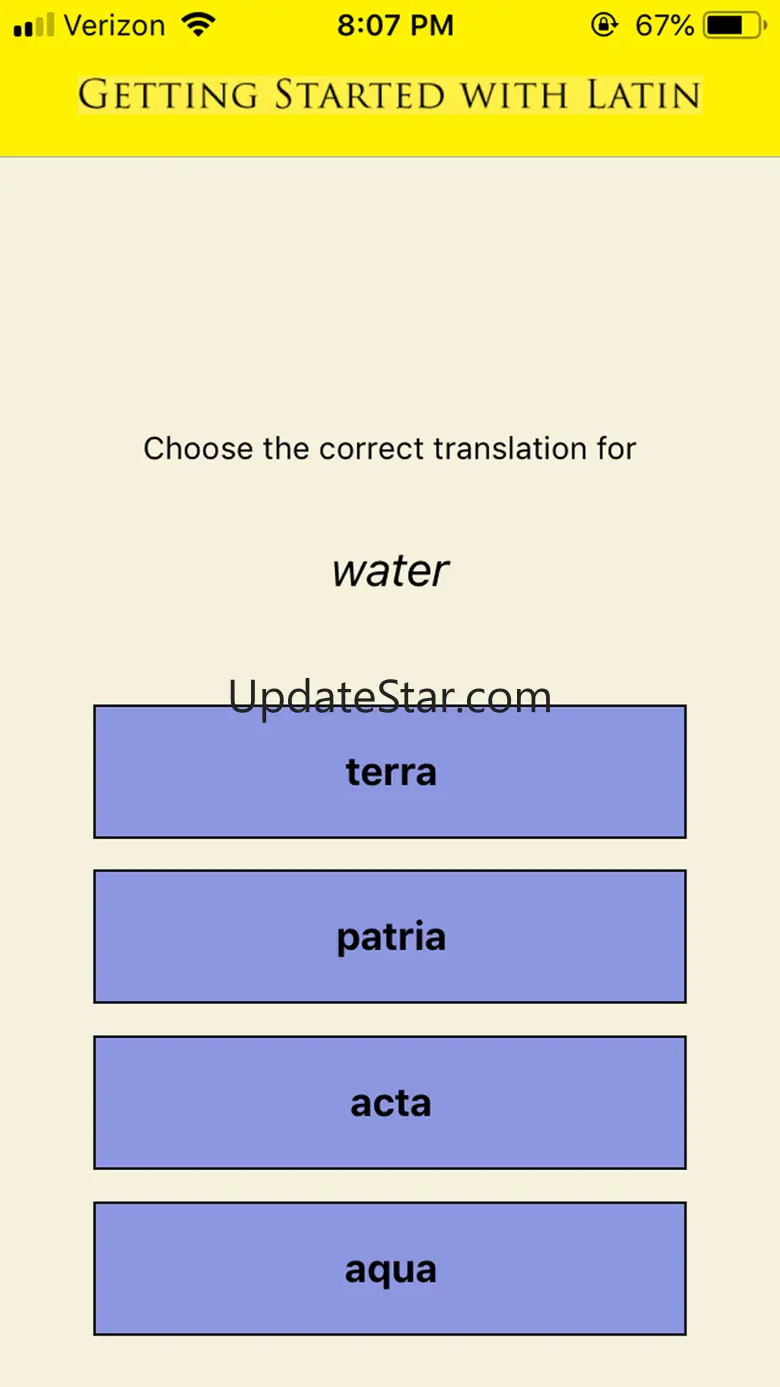Viewport: 780px width, 1387px height.
Task: Pick the 'acta' answer option
Action: (x=390, y=1103)
